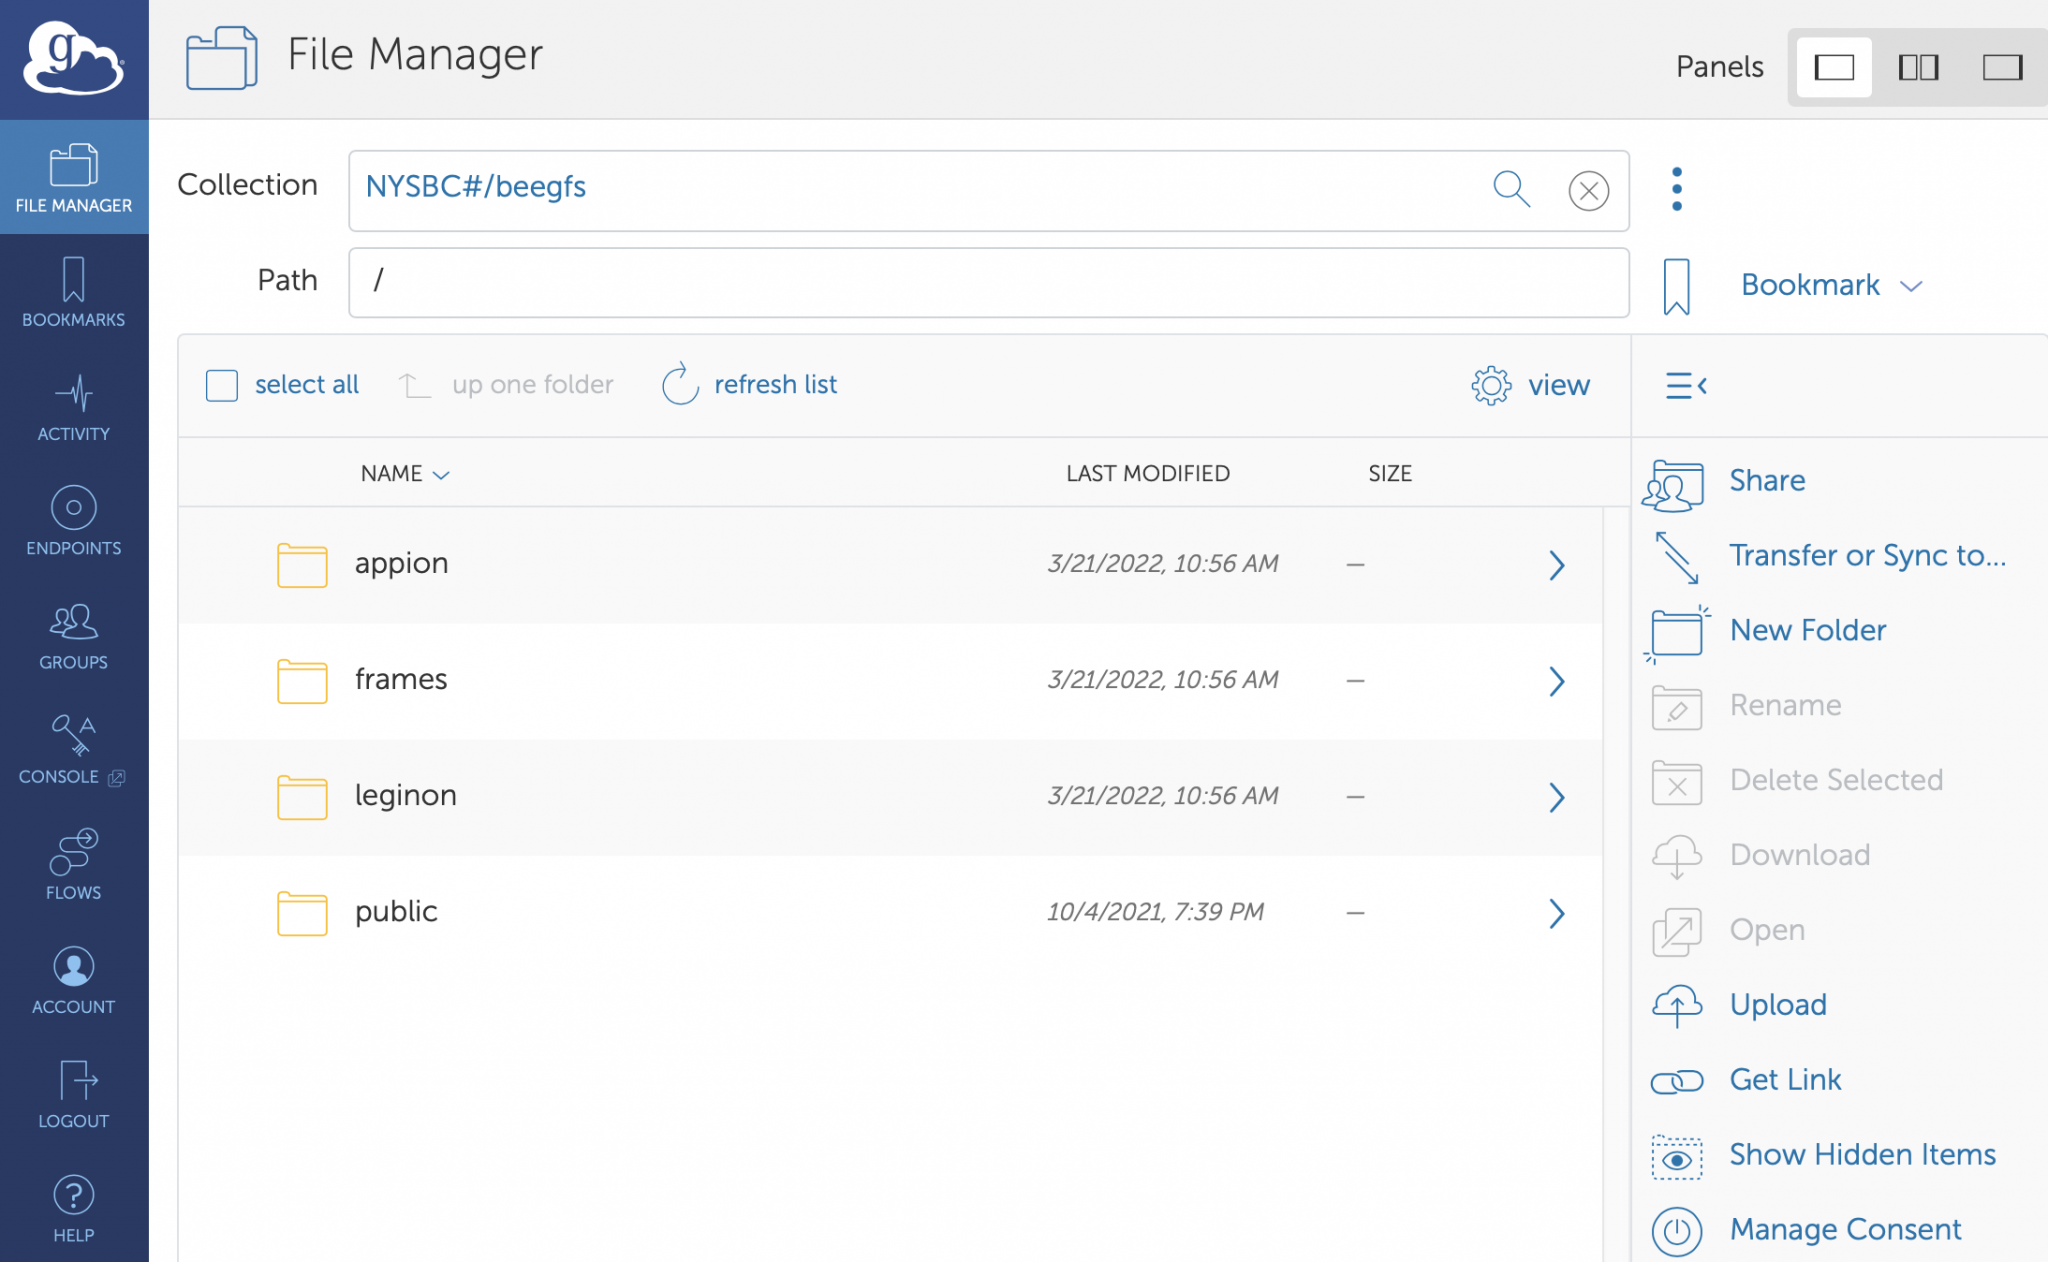Click the Show Hidden Items label
This screenshot has width=2048, height=1262.
[x=1862, y=1155]
